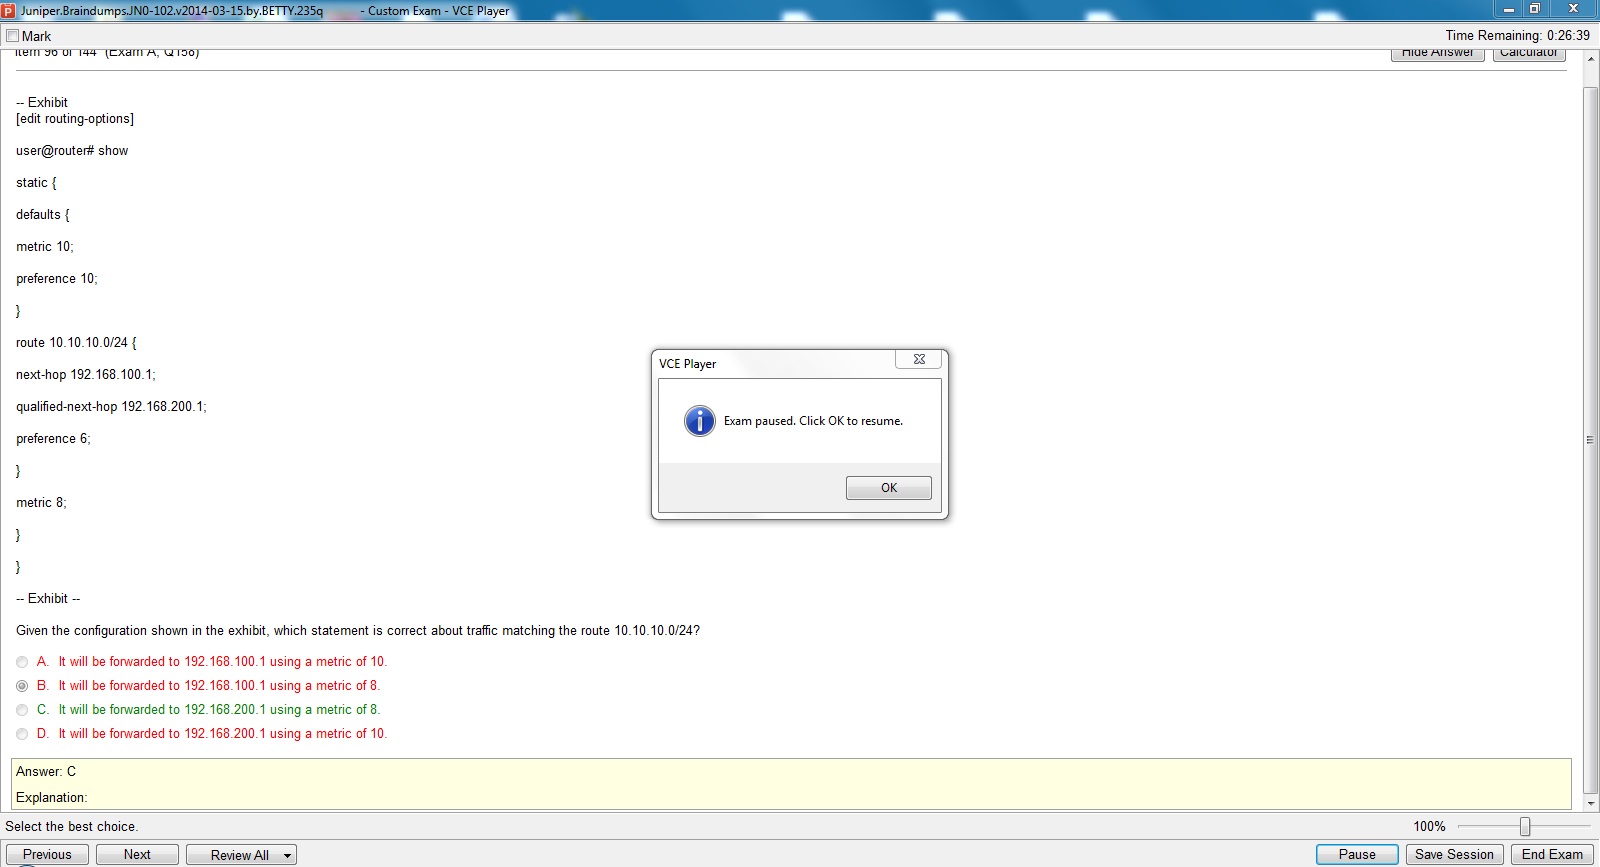Click the Pause button
The width and height of the screenshot is (1600, 867).
(x=1357, y=855)
